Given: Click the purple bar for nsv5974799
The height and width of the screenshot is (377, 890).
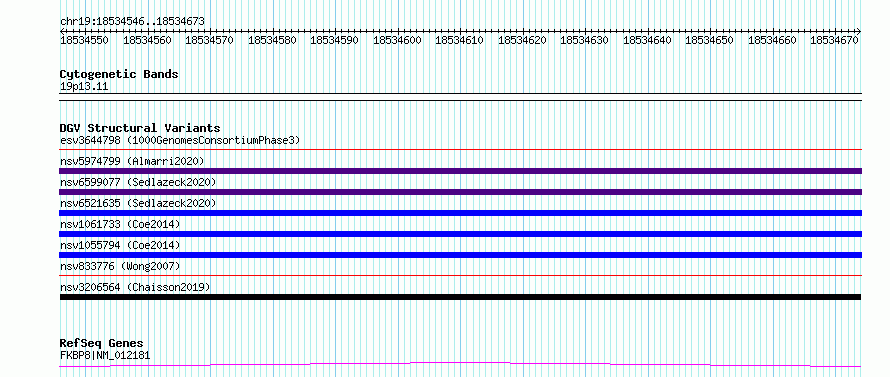Looking at the screenshot, I should pyautogui.click(x=460, y=171).
